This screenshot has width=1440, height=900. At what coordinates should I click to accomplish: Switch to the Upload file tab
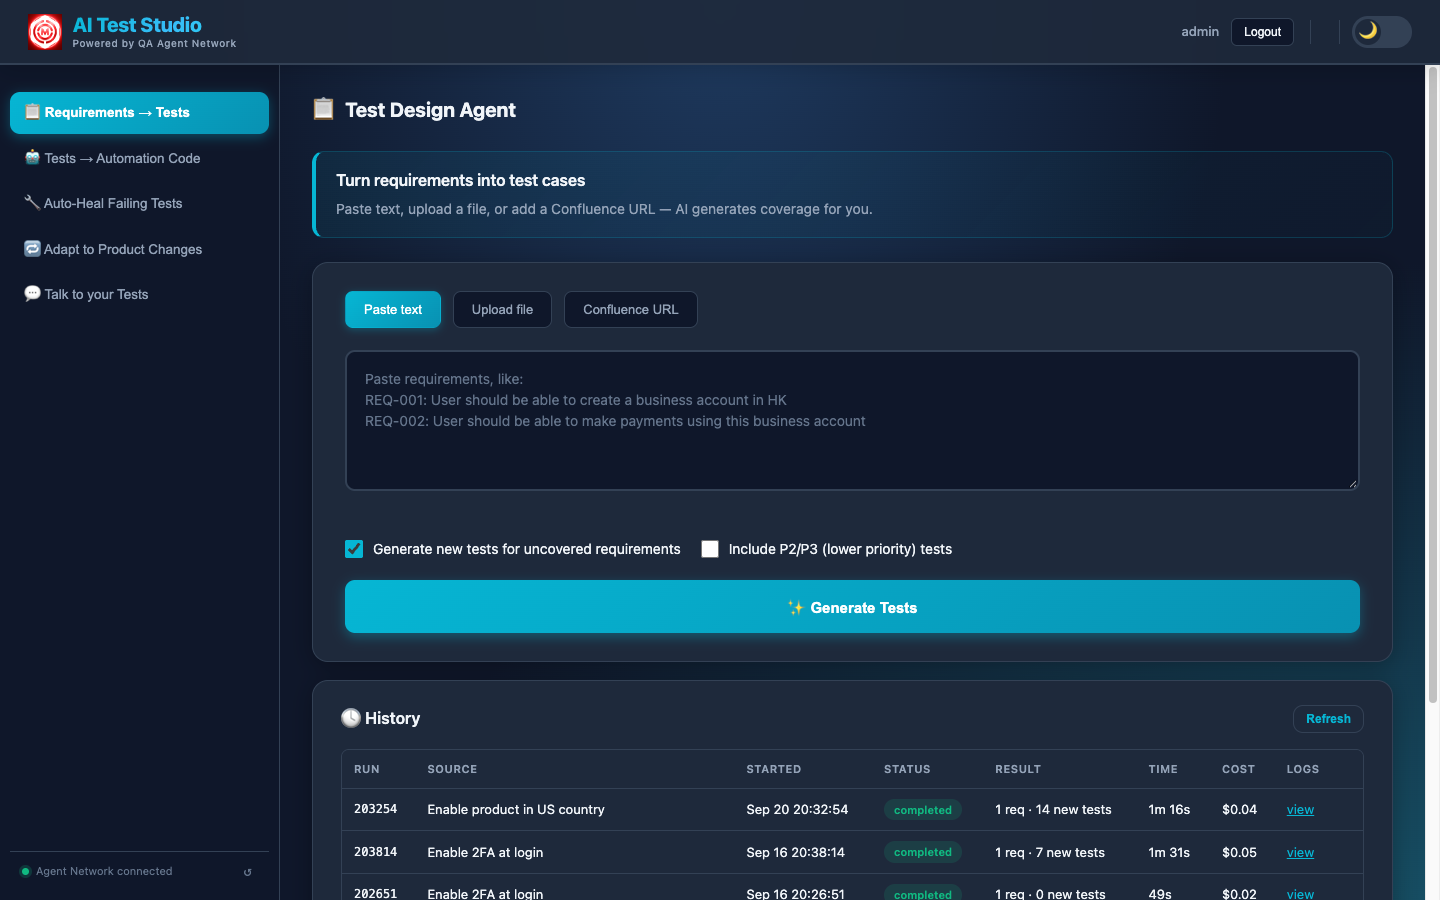pyautogui.click(x=502, y=310)
